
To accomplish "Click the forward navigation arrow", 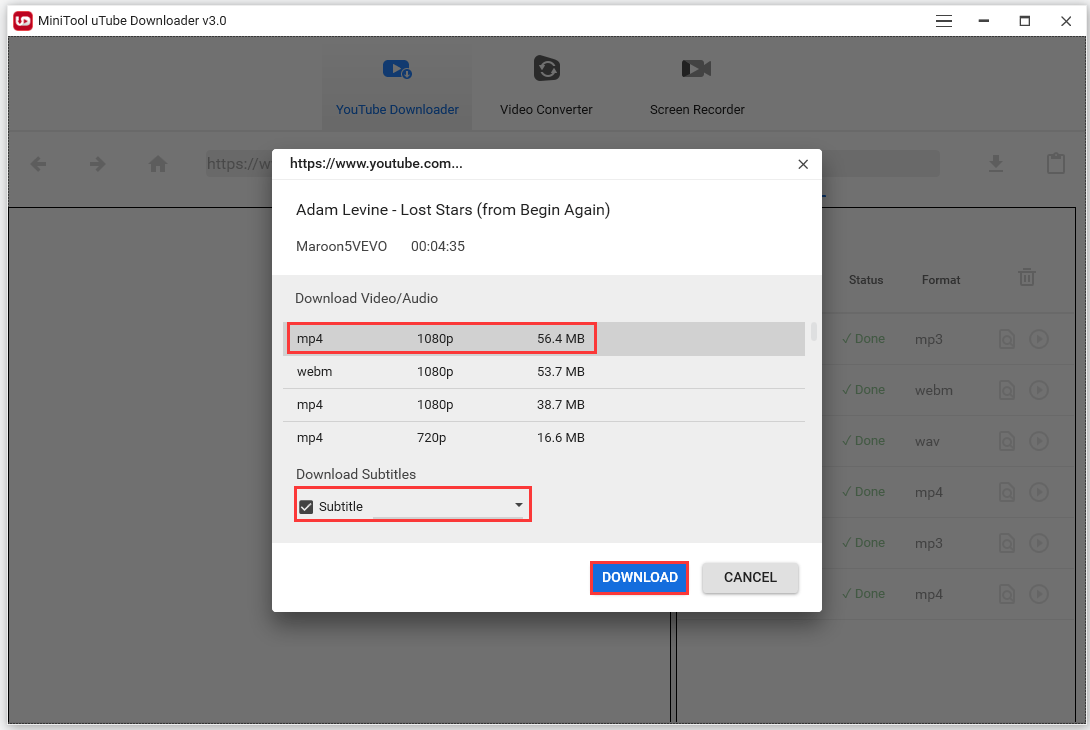I will [97, 164].
